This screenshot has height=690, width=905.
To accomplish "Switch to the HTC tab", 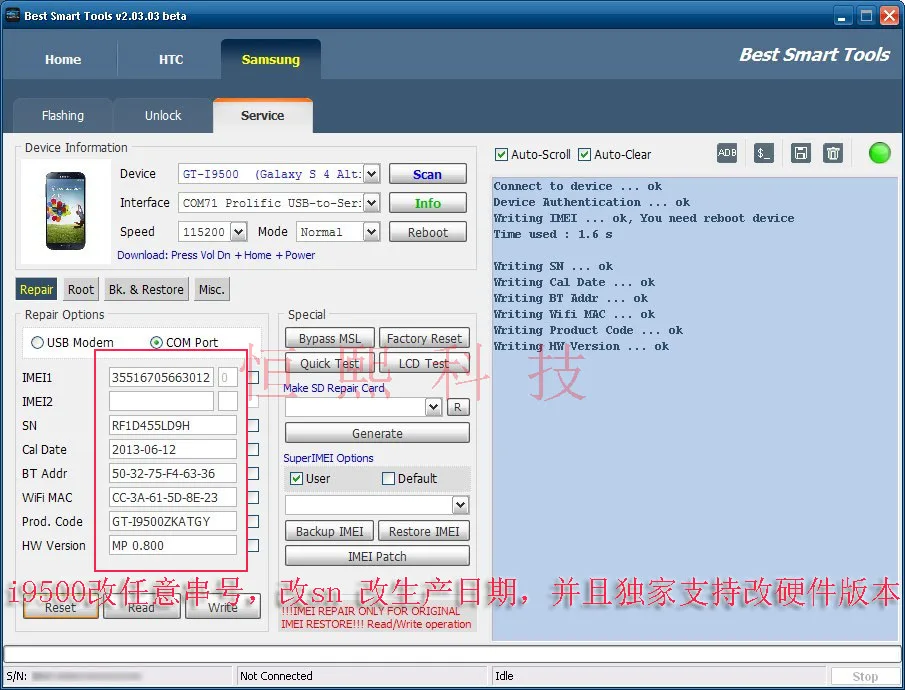I will click(171, 59).
